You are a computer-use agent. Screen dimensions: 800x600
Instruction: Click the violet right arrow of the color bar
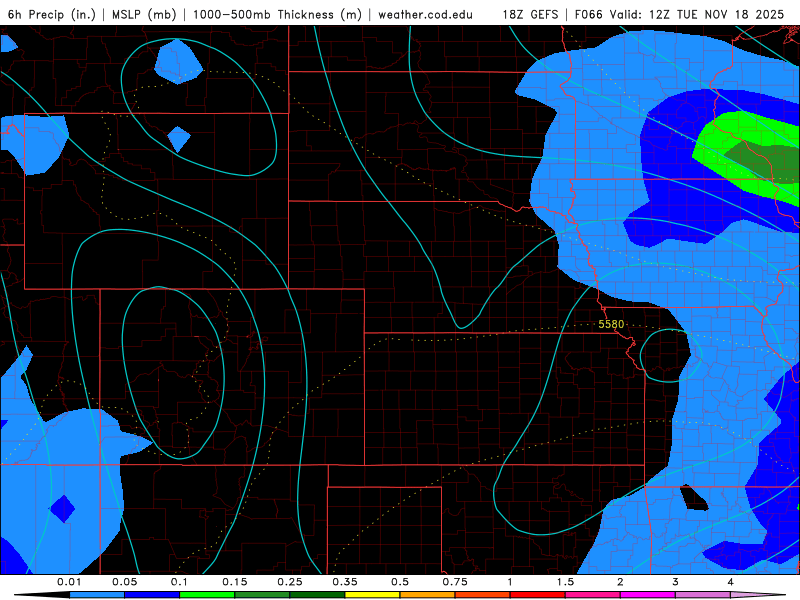tap(758, 595)
